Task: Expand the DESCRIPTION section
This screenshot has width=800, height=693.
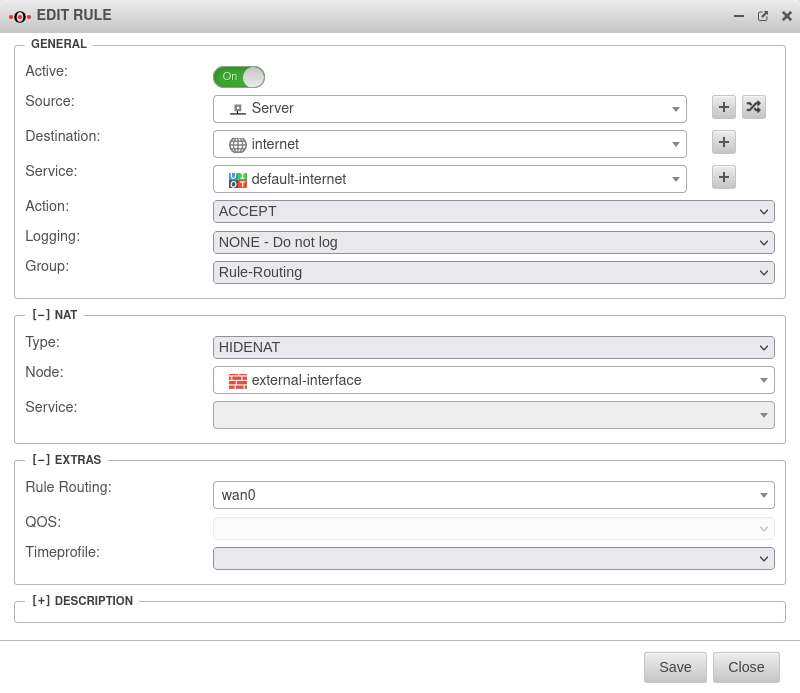Action: pos(41,601)
